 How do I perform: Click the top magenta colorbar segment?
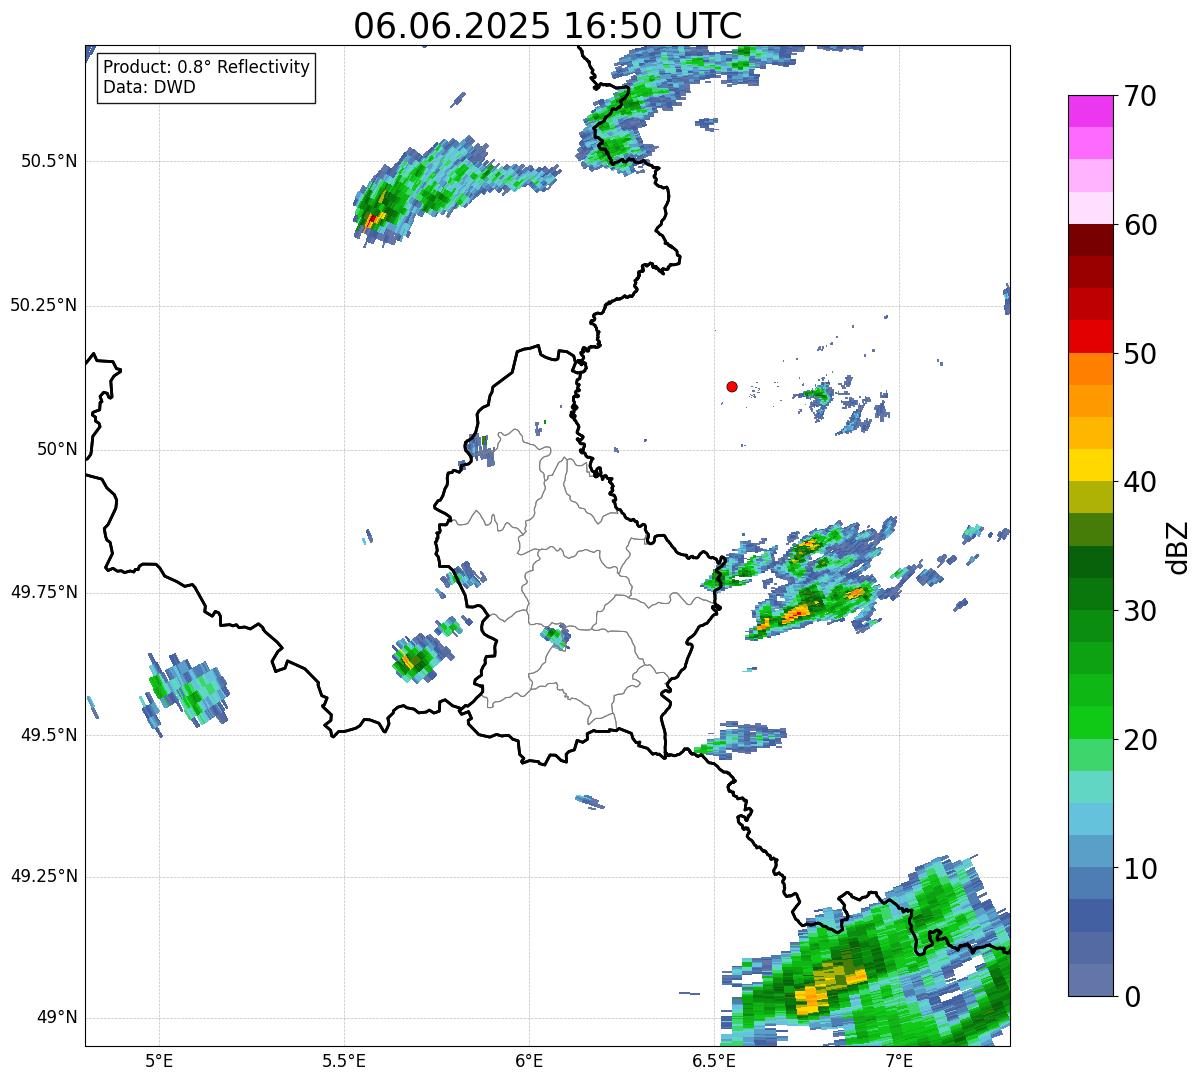[x=1090, y=111]
